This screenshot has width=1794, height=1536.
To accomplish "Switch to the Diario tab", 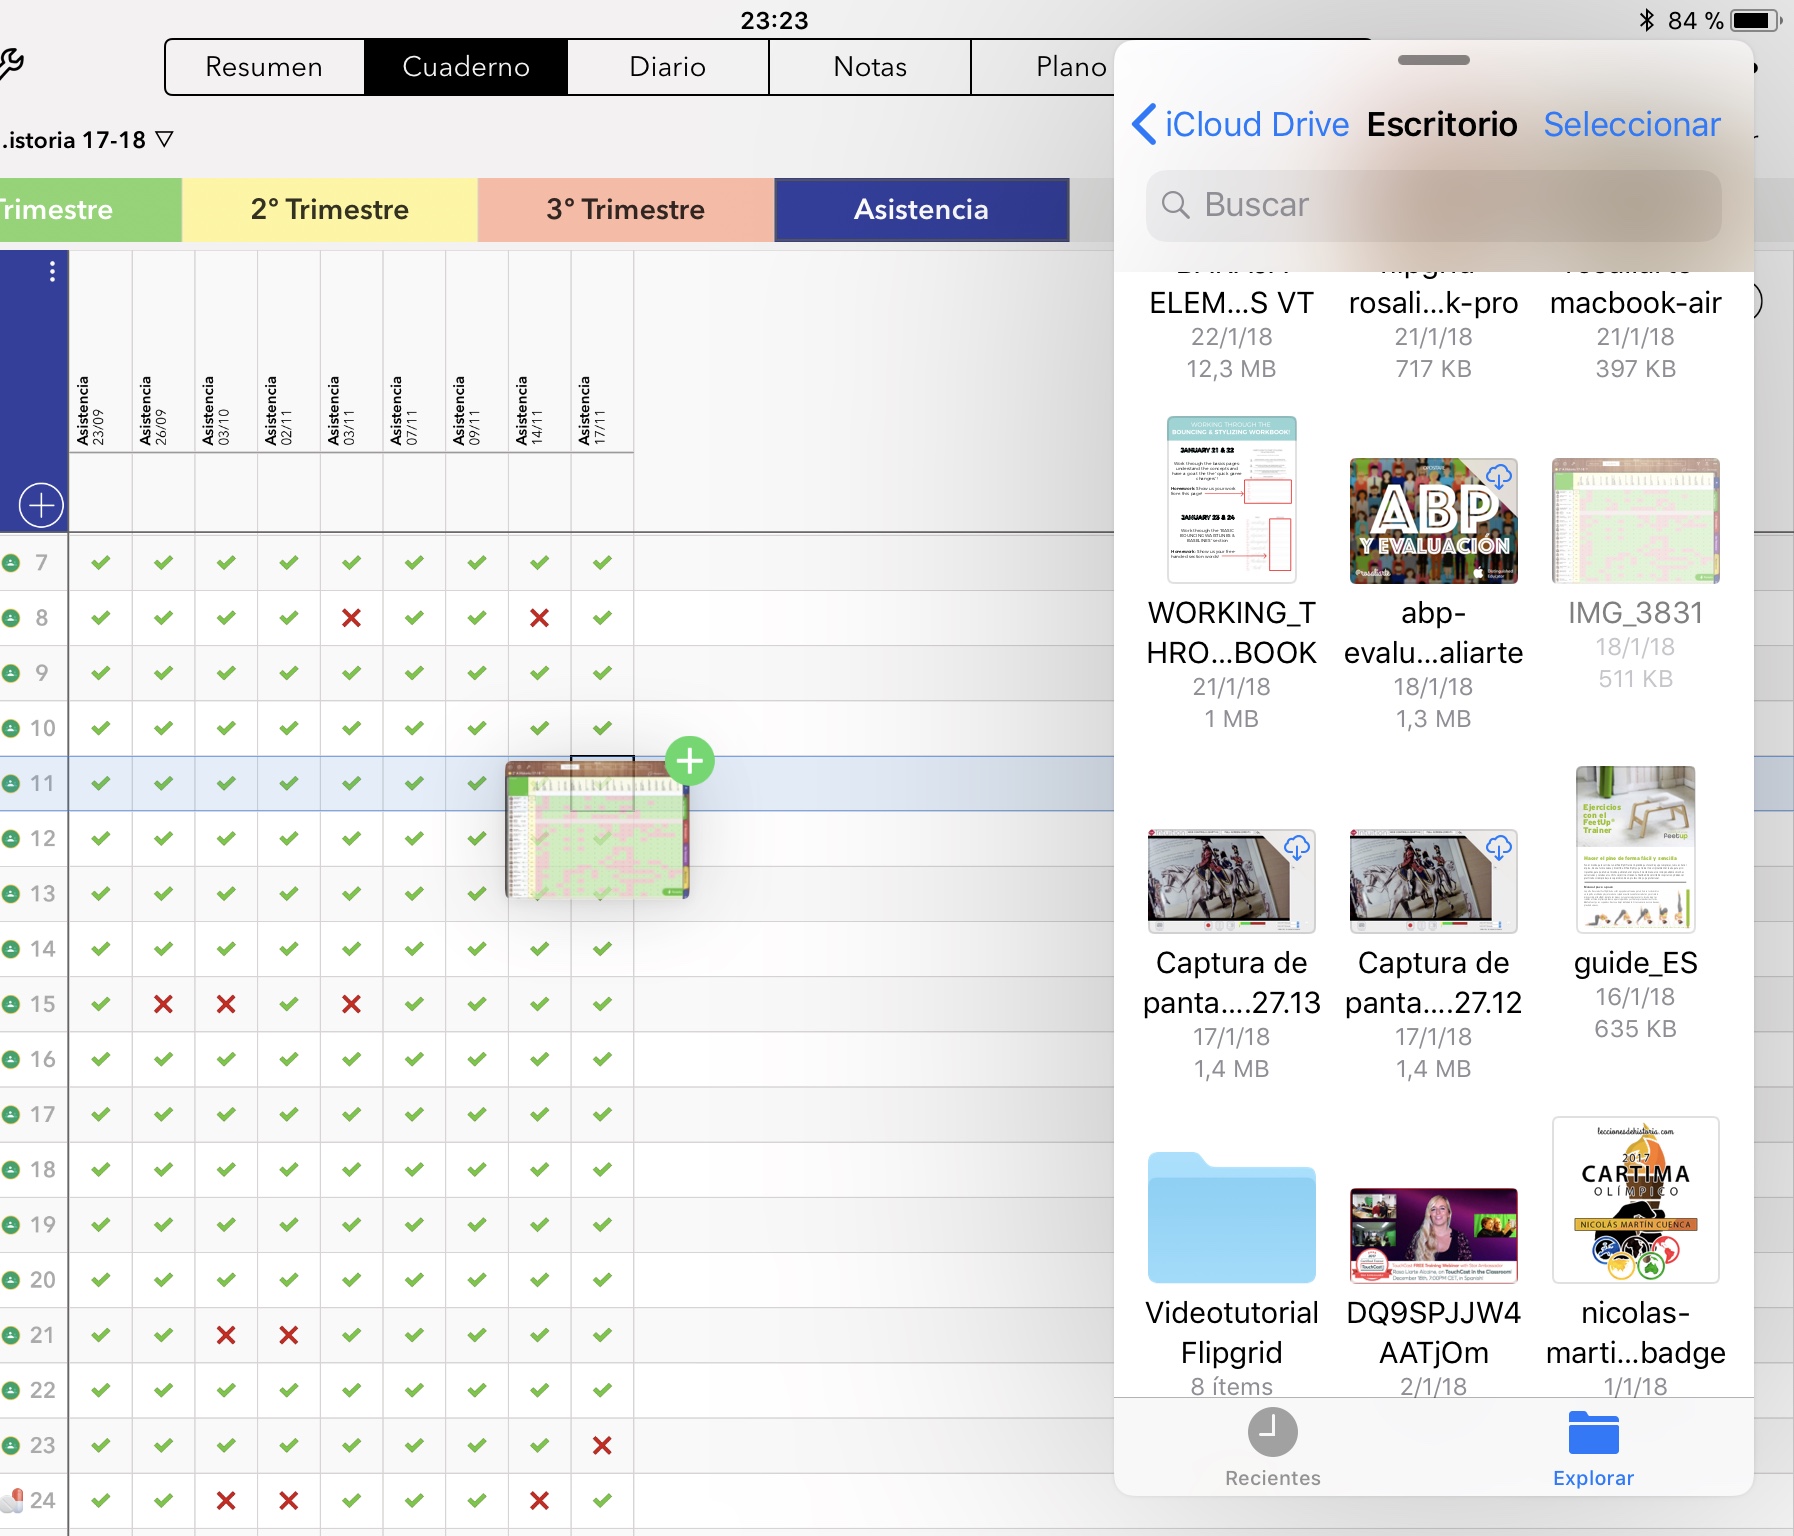I will pyautogui.click(x=667, y=67).
